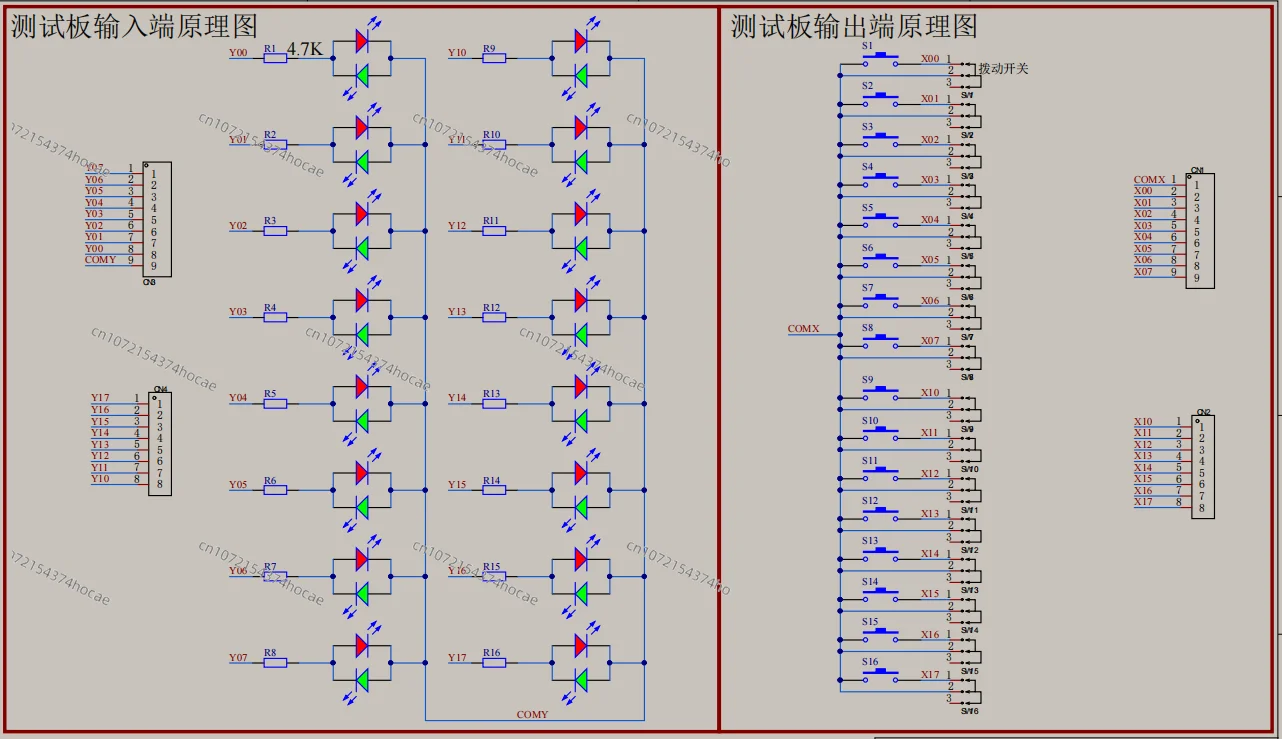
Task: Click the slide switch on the X17 line
Action: pyautogui.click(x=967, y=689)
